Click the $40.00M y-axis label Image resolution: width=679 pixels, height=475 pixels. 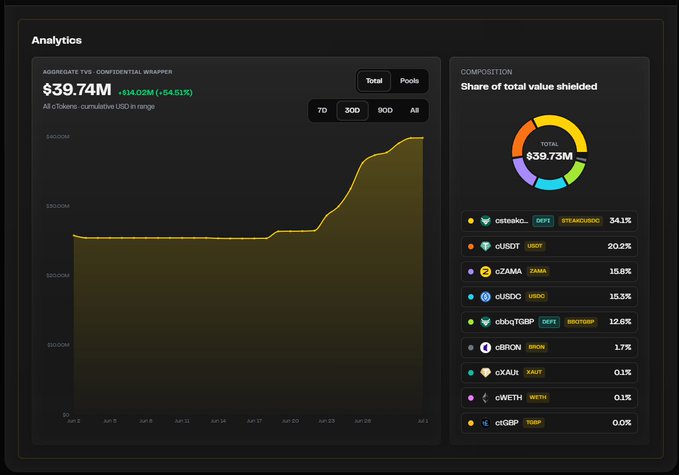(x=58, y=136)
